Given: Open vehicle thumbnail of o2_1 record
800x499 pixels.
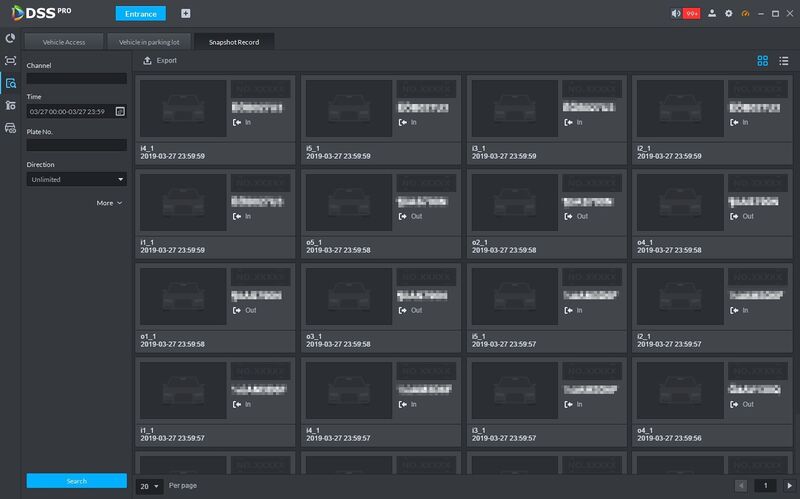Looking at the screenshot, I should [x=515, y=202].
